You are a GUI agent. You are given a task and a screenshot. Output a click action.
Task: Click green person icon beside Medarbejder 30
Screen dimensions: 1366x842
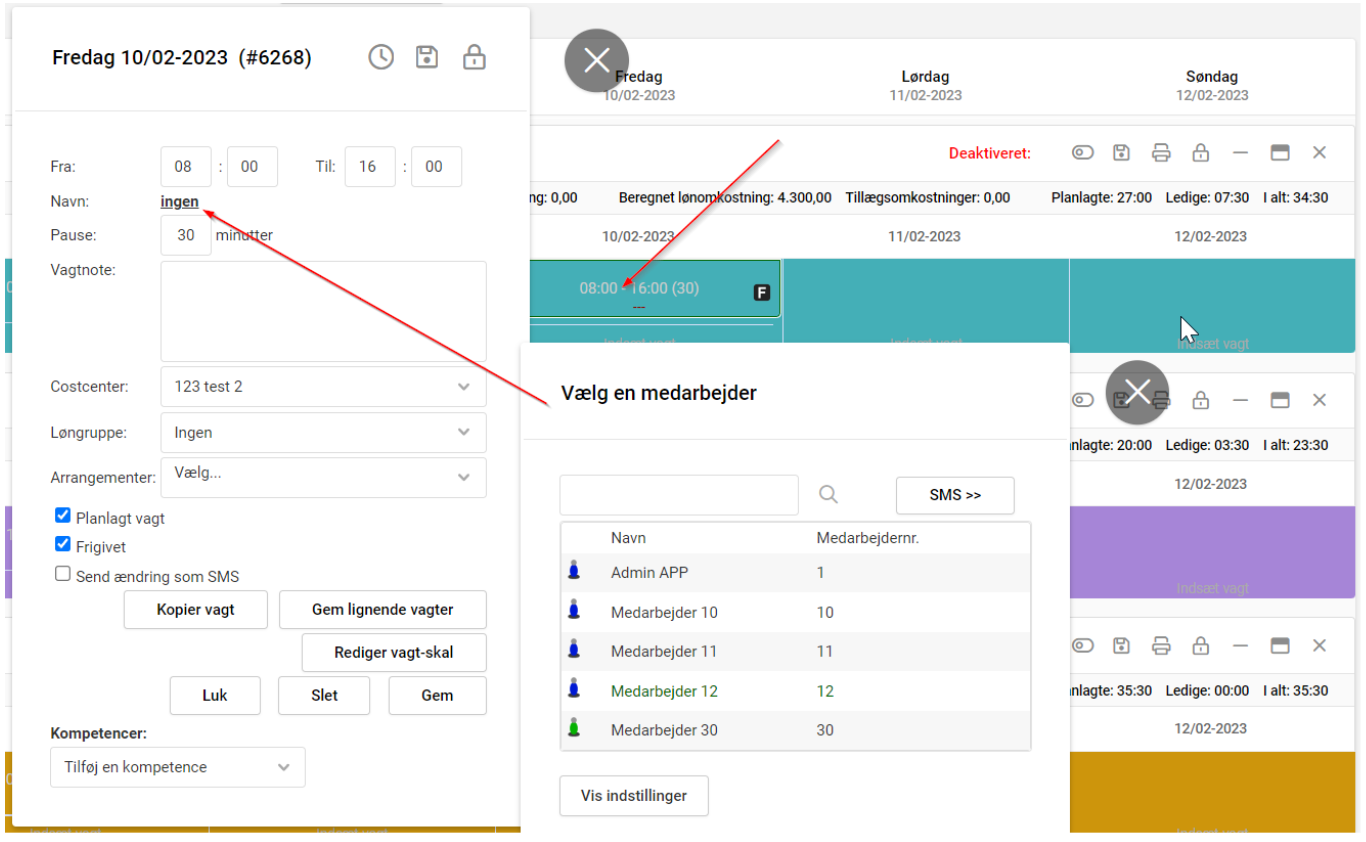pyautogui.click(x=574, y=730)
